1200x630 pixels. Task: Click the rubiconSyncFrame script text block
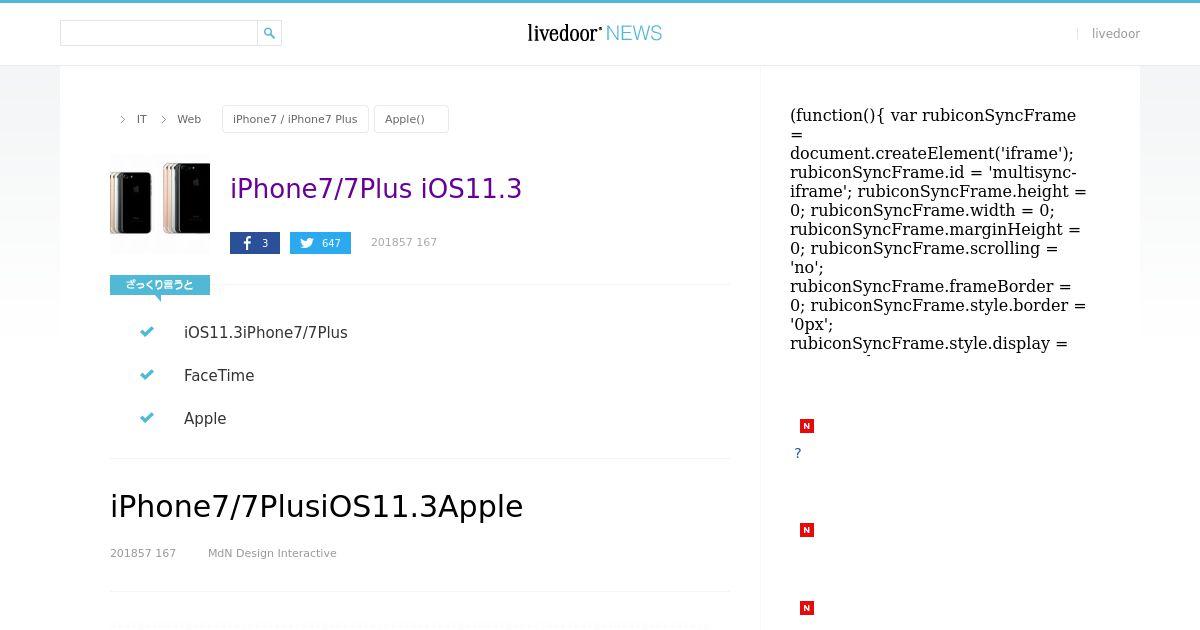(938, 230)
